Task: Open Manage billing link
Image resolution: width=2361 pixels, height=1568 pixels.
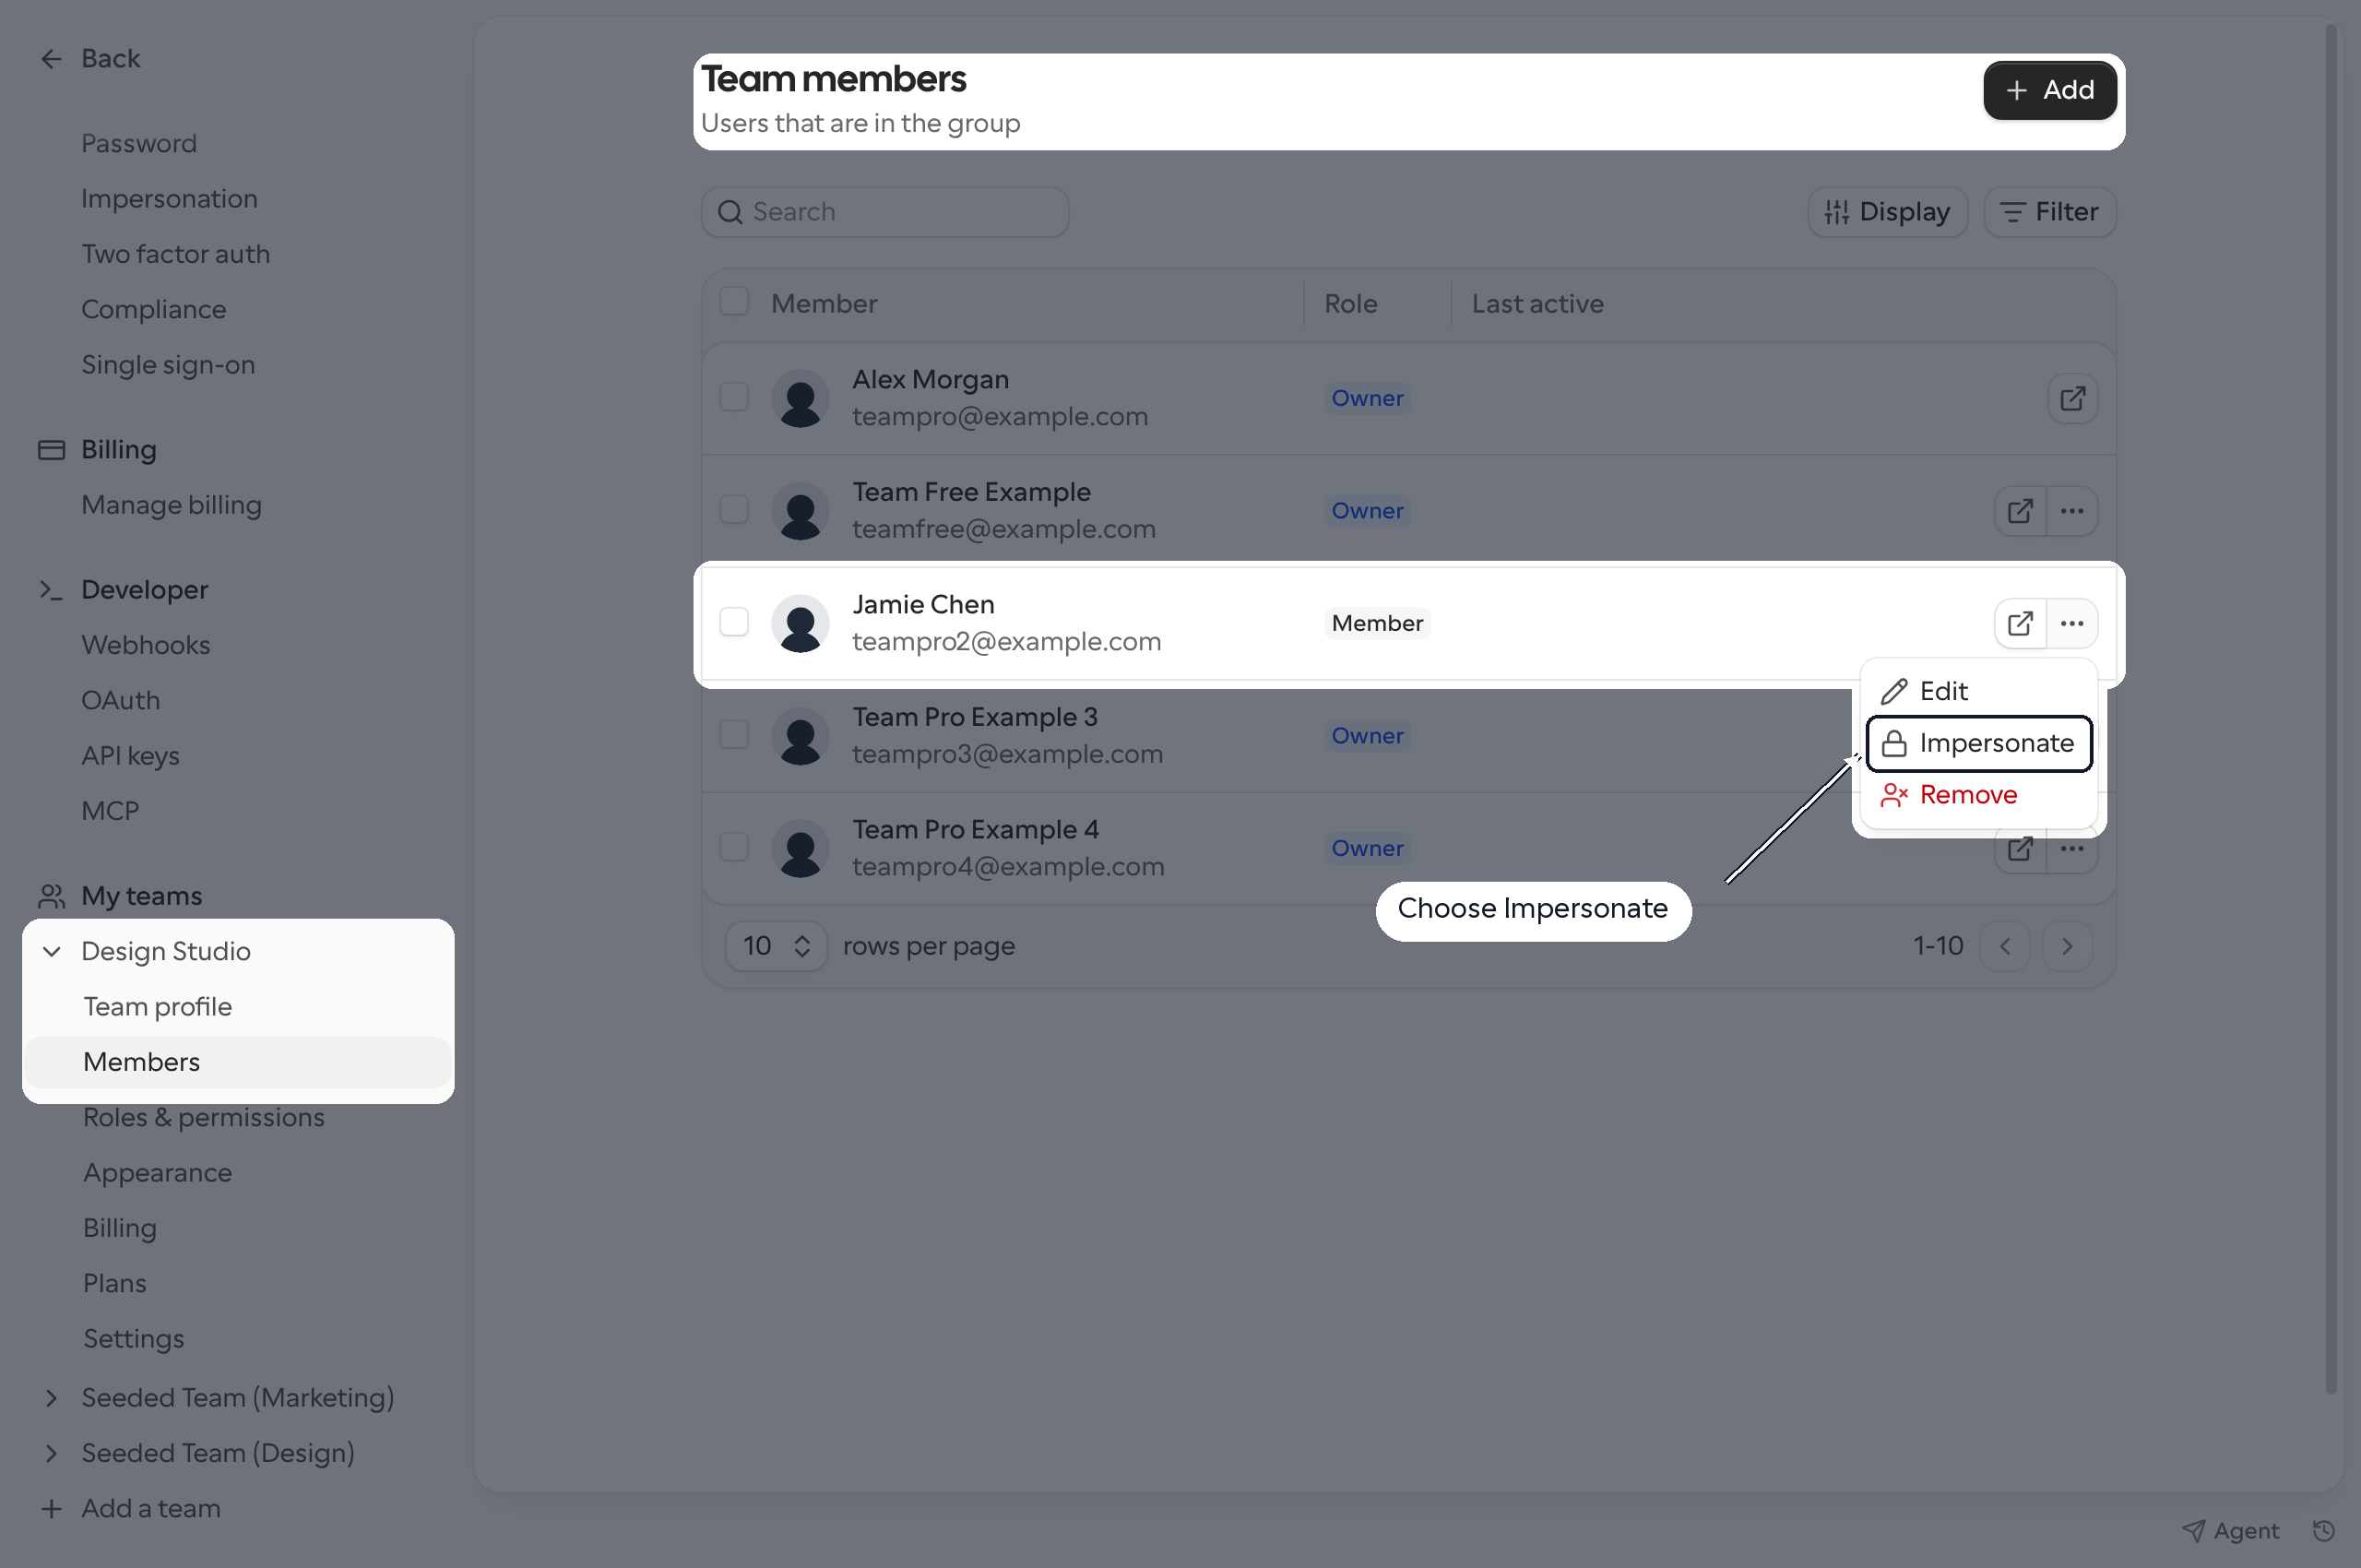Action: [x=172, y=505]
